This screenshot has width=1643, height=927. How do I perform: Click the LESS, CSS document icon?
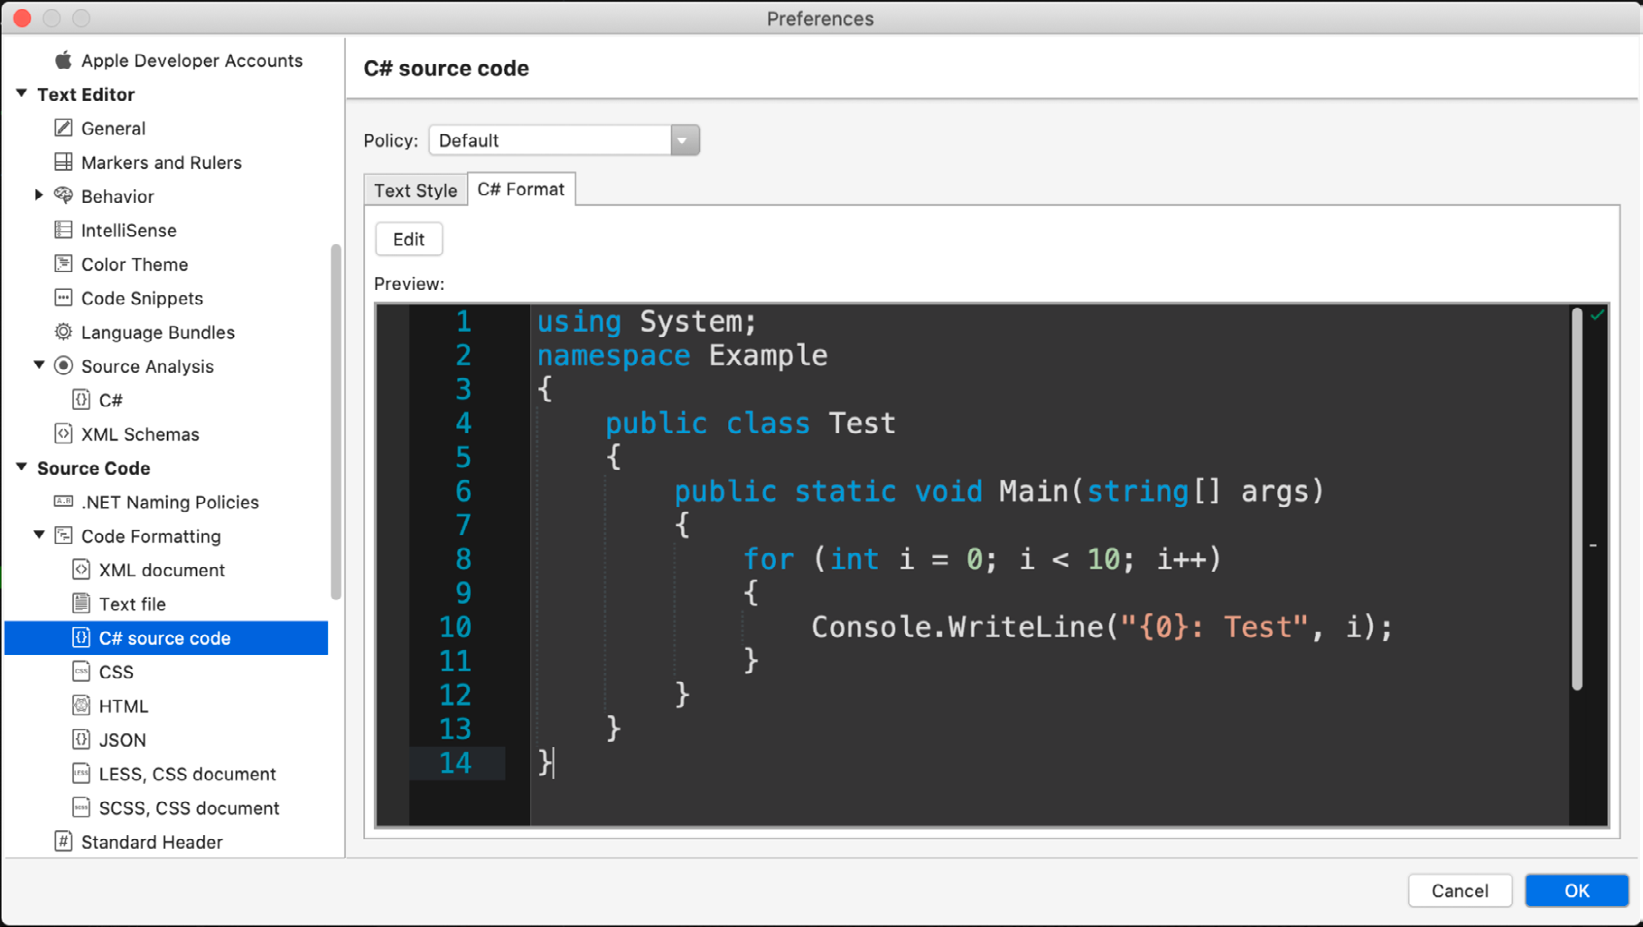(81, 774)
